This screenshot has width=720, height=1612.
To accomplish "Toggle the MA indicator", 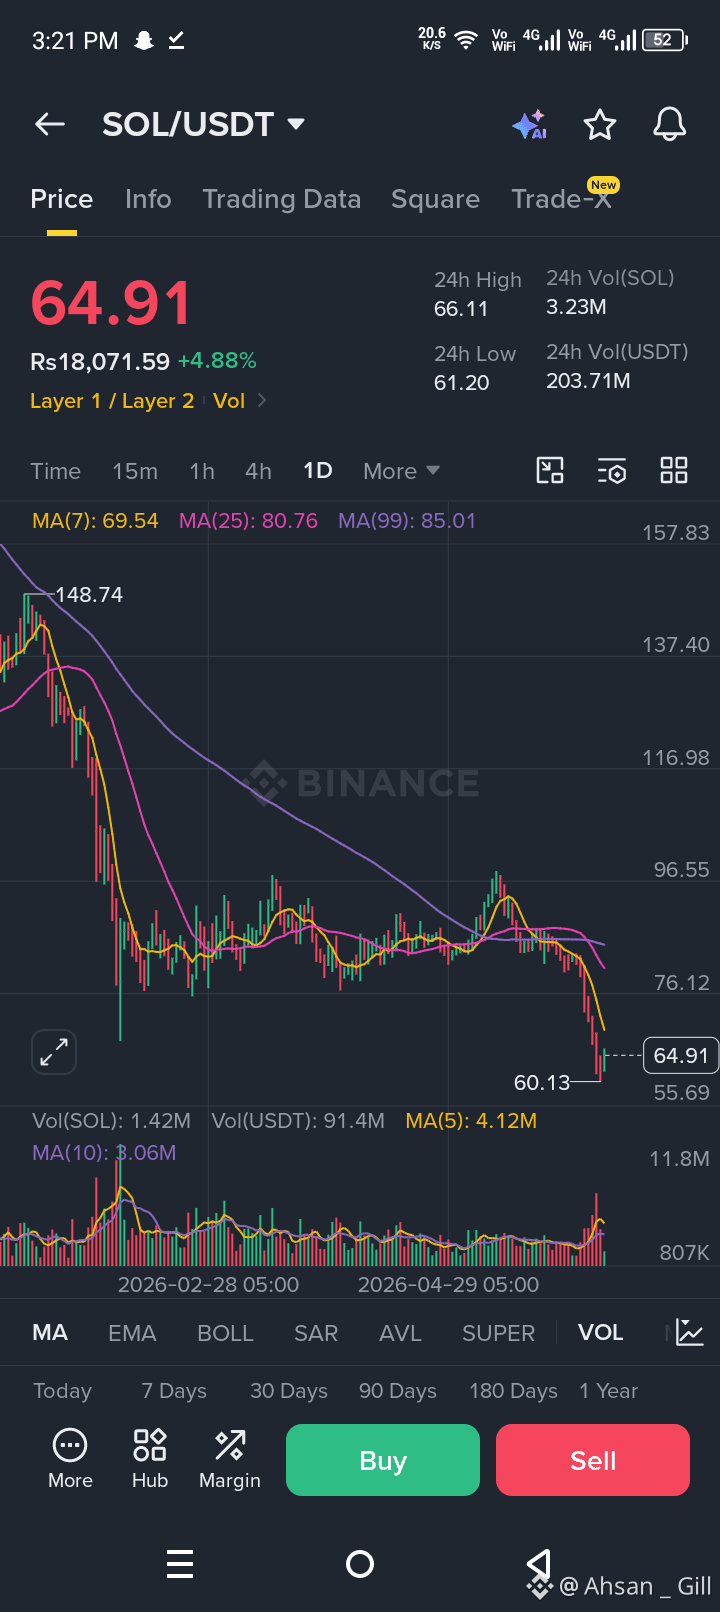I will (x=50, y=1332).
